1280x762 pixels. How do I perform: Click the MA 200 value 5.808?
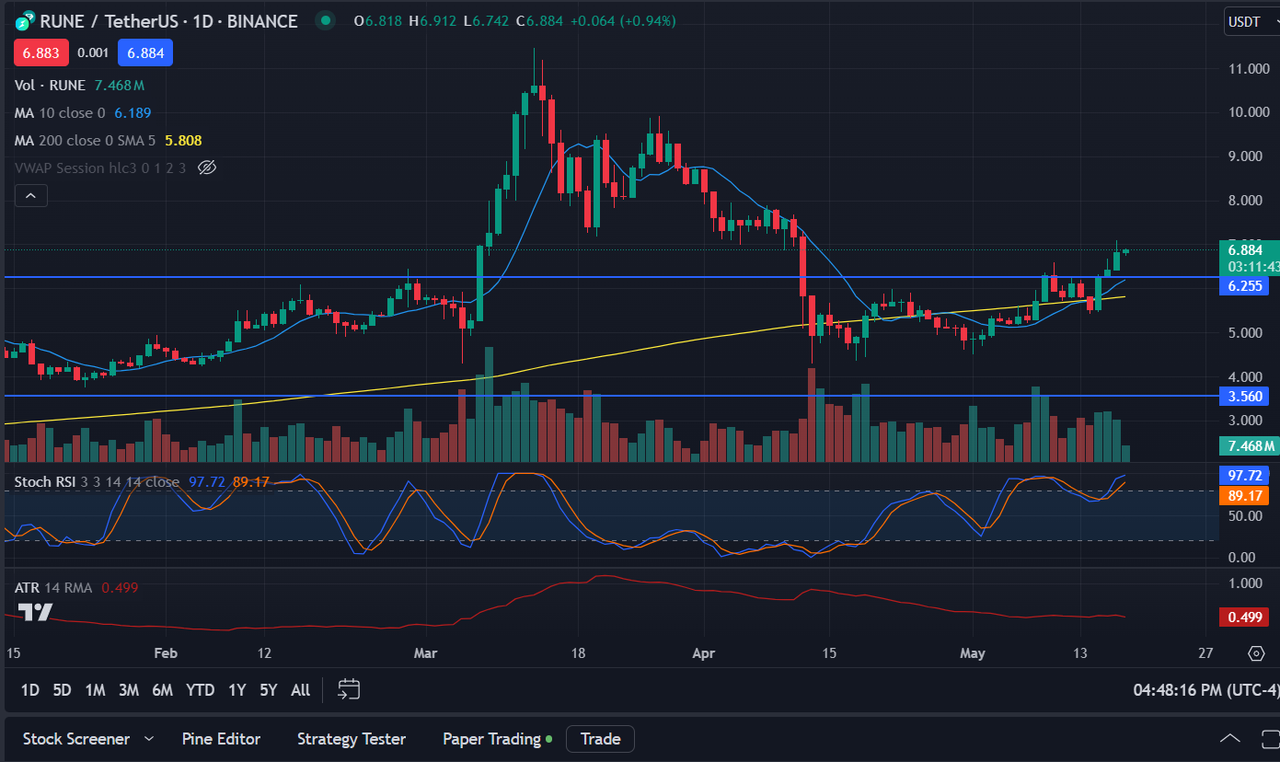click(183, 141)
